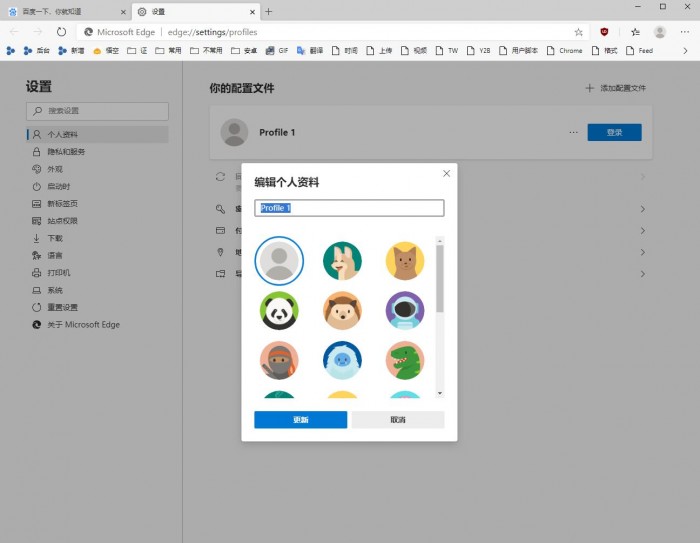Expand the row with the location pin icon

642,252
